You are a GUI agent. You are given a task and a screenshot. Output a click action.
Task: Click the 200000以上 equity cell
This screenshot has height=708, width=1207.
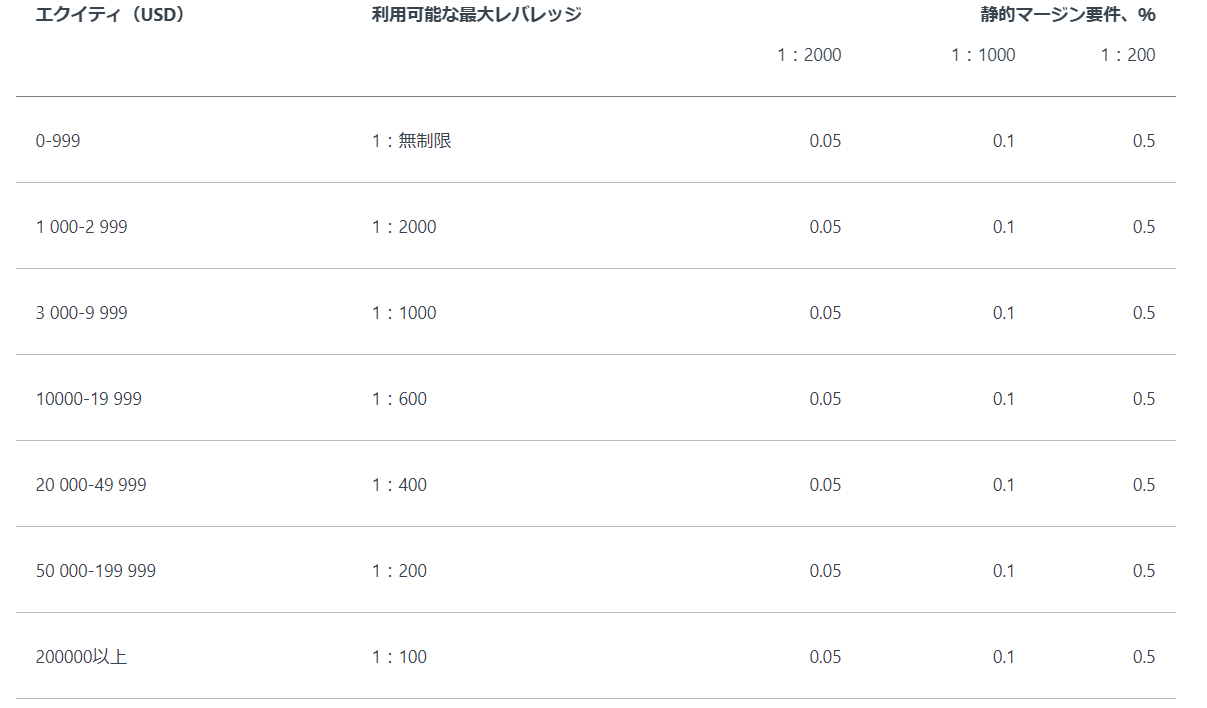pyautogui.click(x=81, y=657)
